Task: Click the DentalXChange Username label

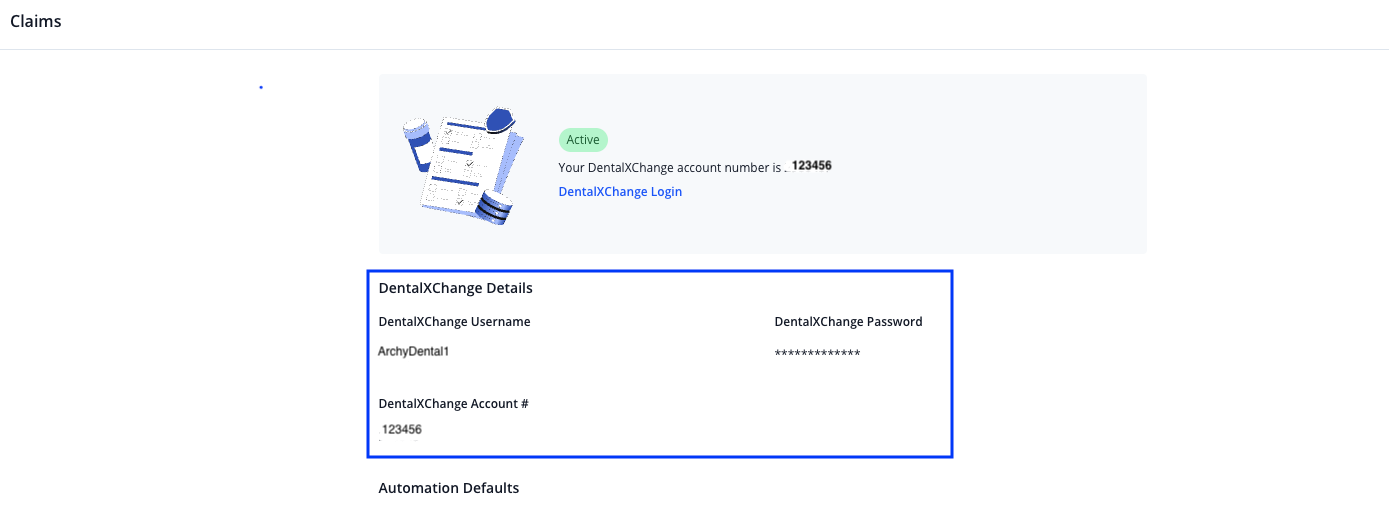Action: (454, 322)
